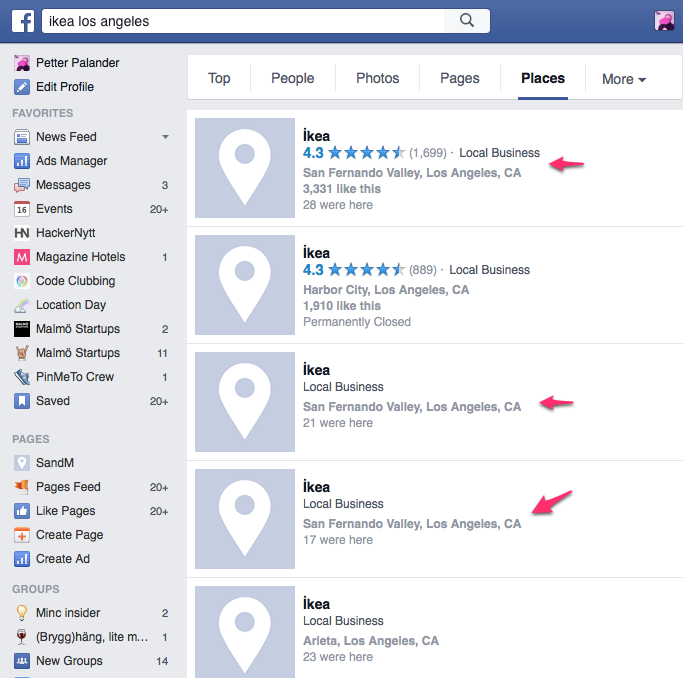
Task: Click New Groups count 14
Action: pos(162,661)
